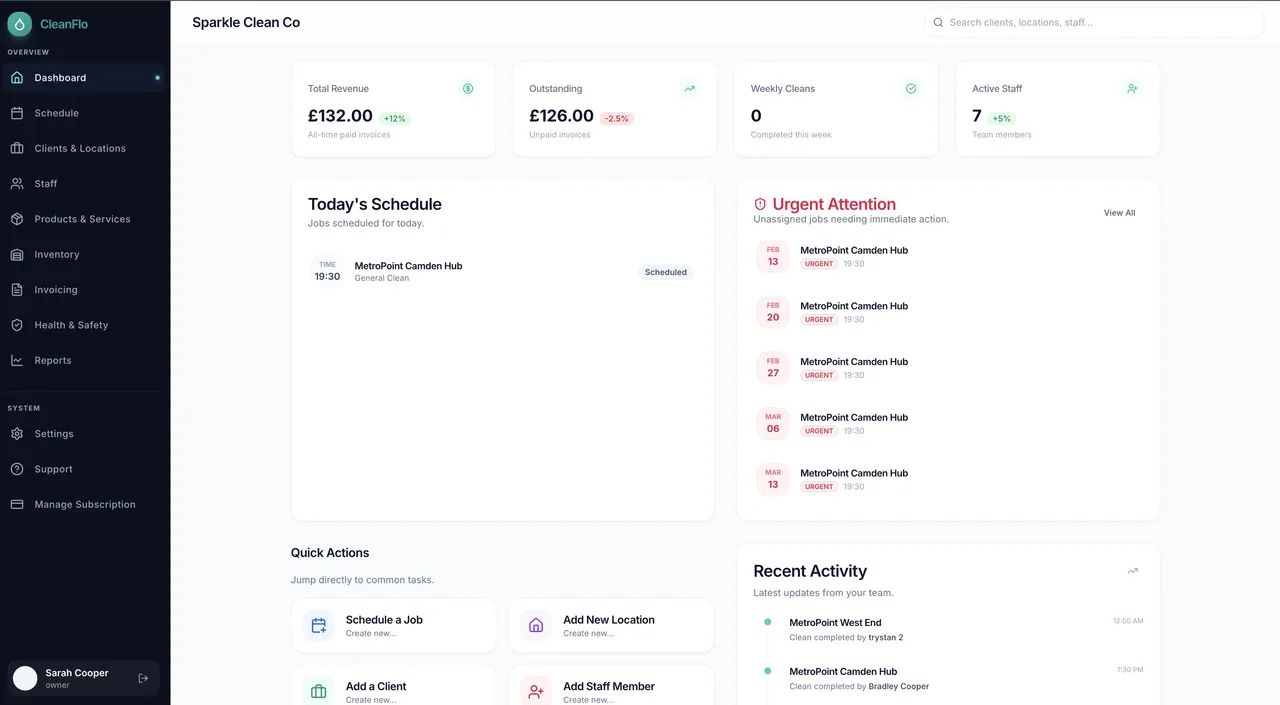Click the Clients & Locations briefcase icon

18,148
